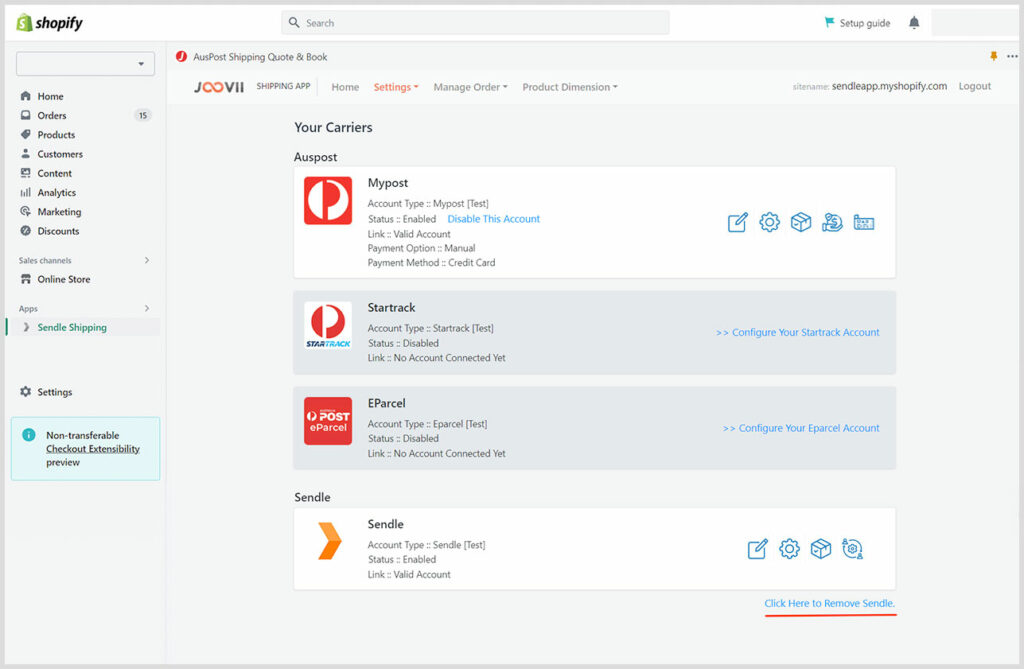Screen dimensions: 1024x669
Task: Click the "EParcel" carrier name
Action: pos(387,403)
